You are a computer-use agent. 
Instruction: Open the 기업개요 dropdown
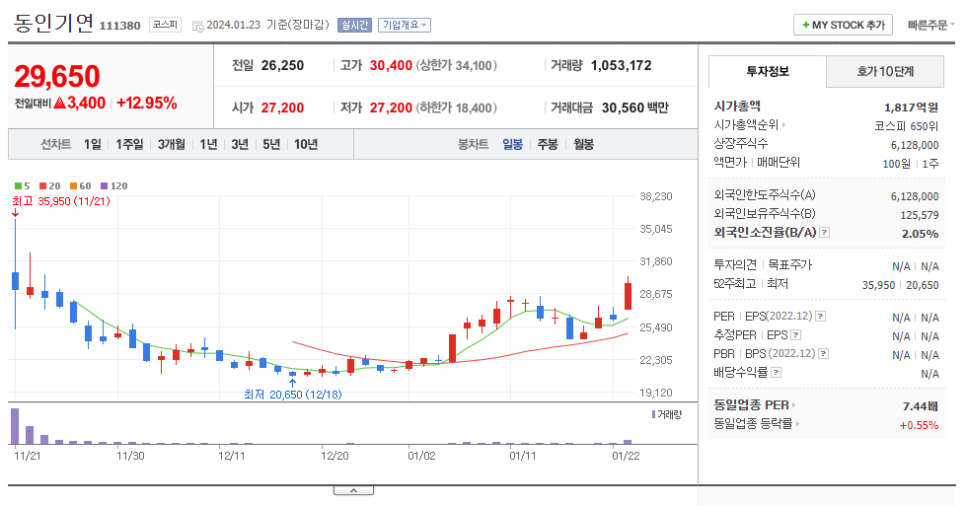pos(404,25)
